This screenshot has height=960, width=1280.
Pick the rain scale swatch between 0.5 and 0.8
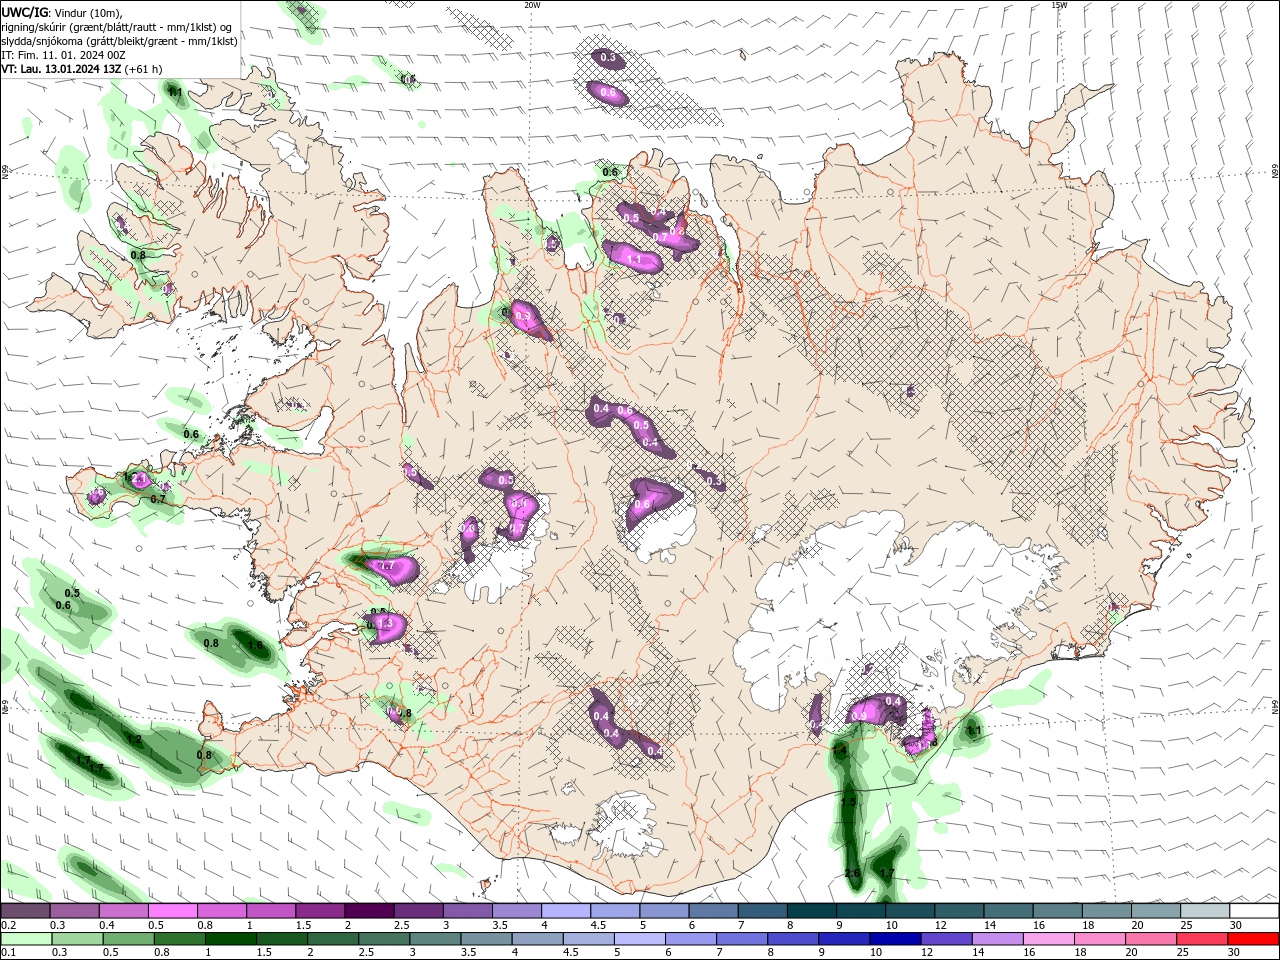(128, 939)
